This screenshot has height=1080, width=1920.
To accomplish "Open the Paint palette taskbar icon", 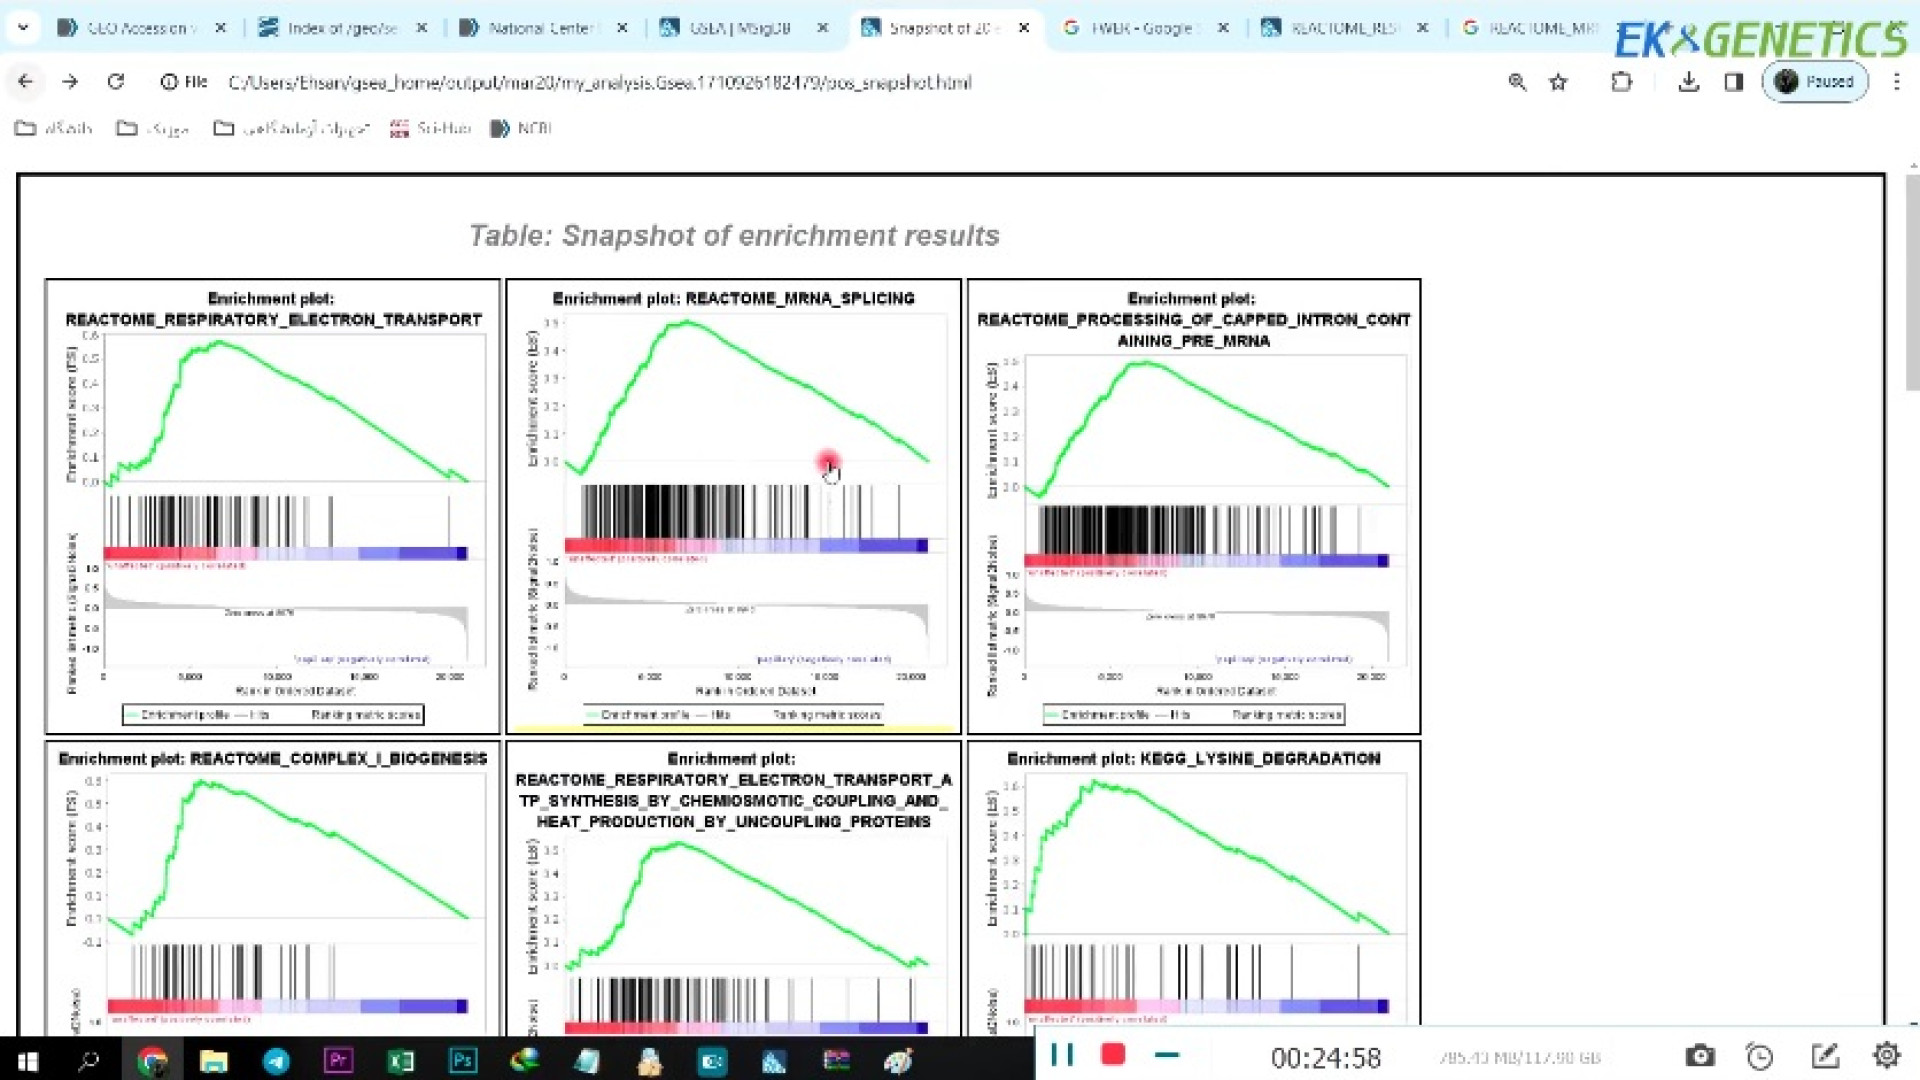I will coord(898,1060).
